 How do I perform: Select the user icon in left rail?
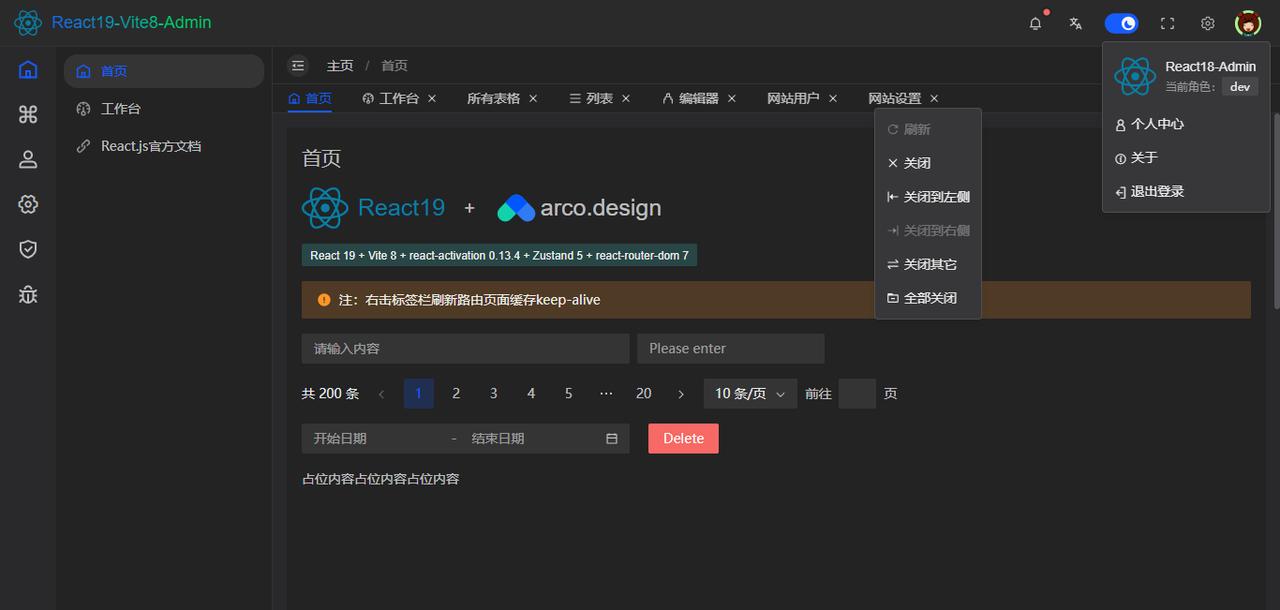click(x=28, y=159)
